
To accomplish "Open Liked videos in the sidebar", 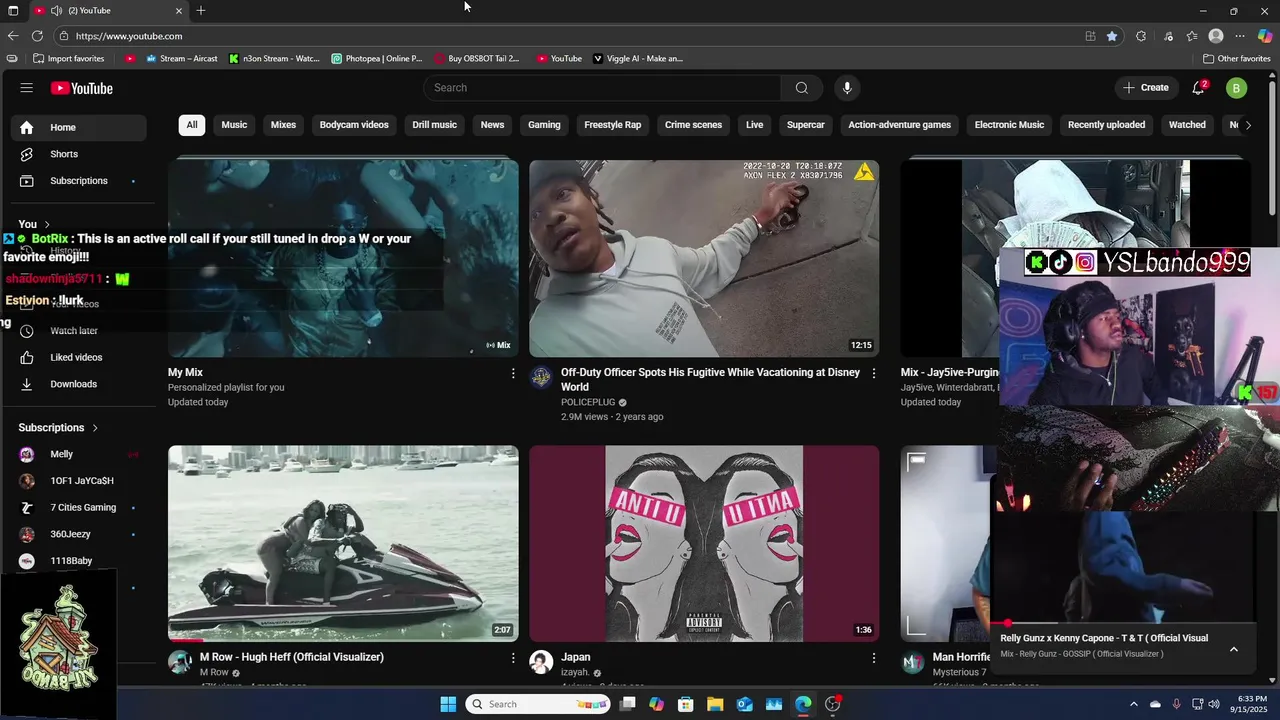I will click(x=78, y=357).
